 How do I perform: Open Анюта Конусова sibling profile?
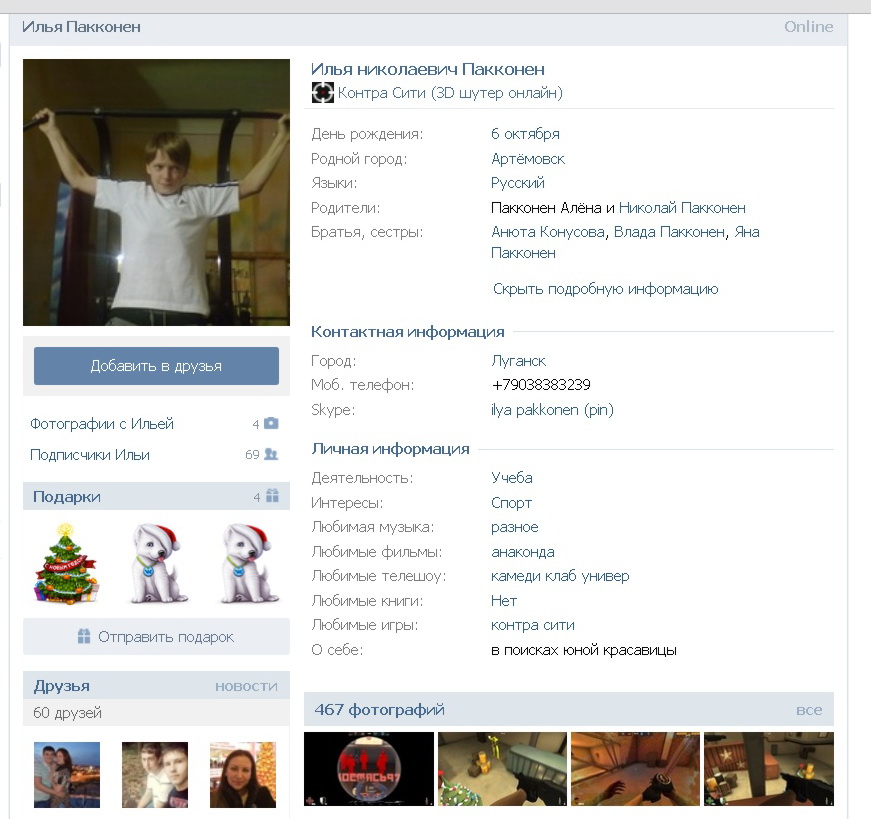548,232
